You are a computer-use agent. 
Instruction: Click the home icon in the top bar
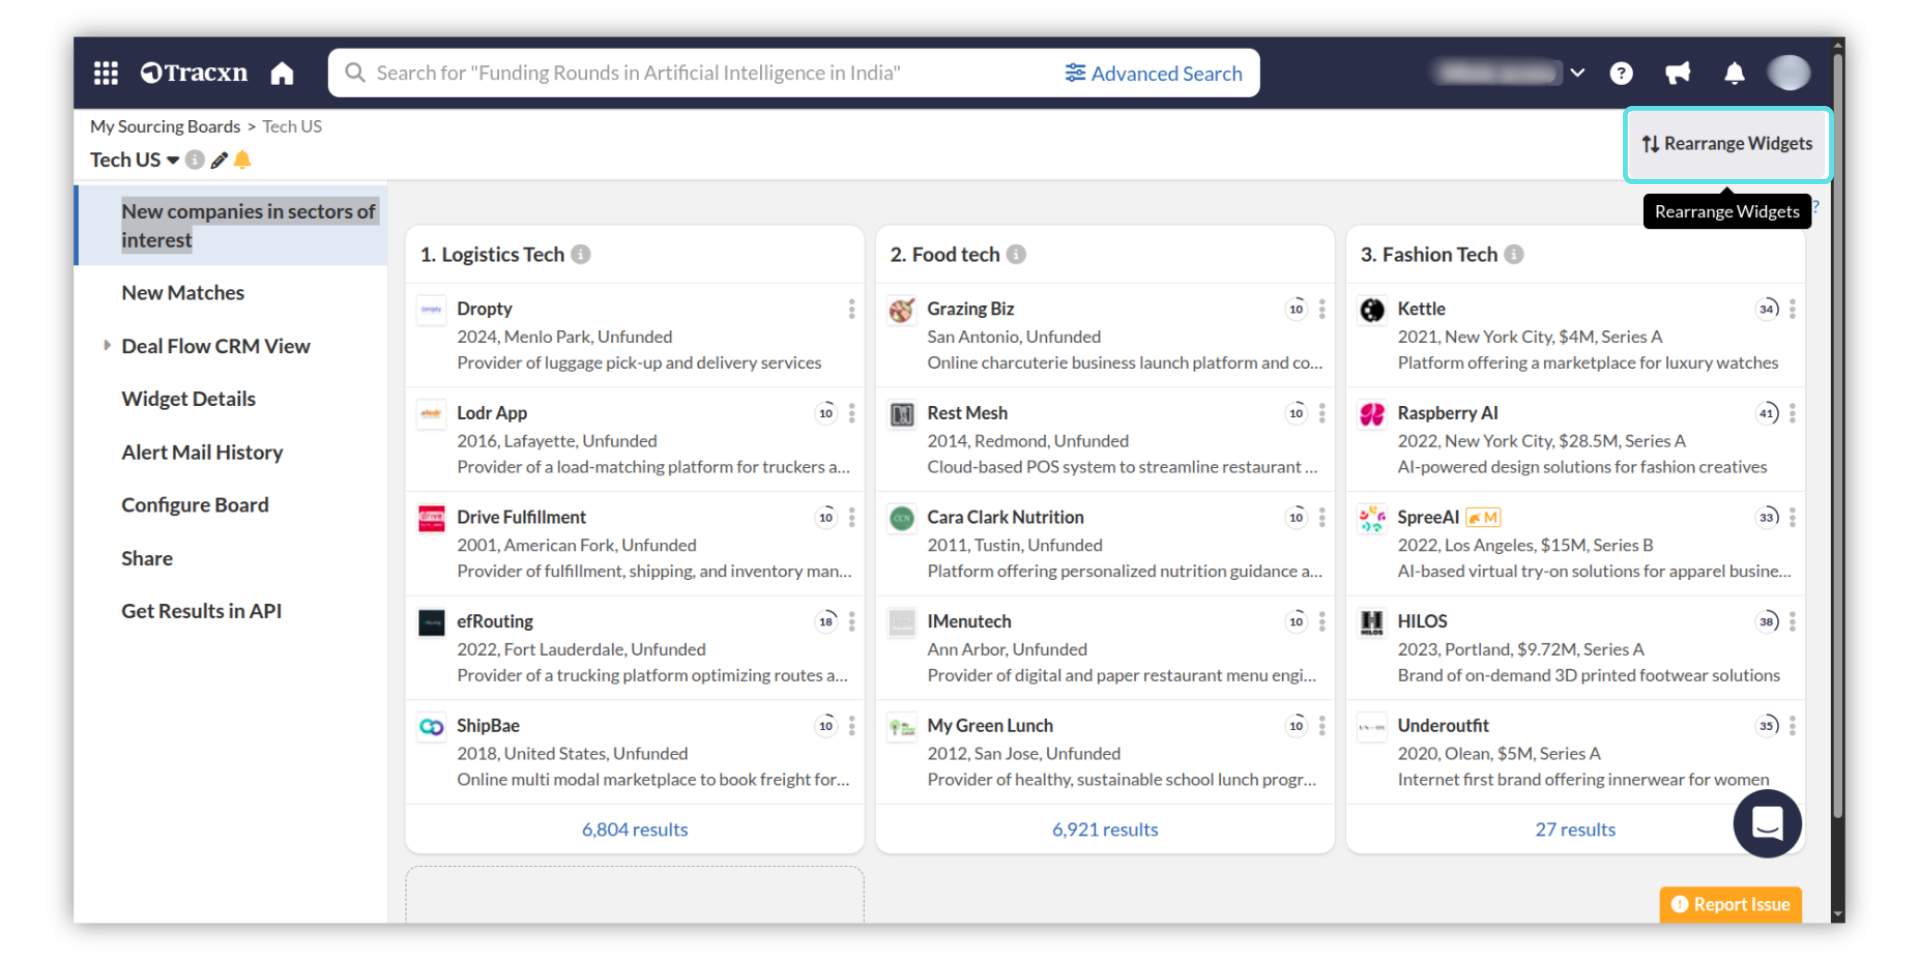pyautogui.click(x=282, y=73)
